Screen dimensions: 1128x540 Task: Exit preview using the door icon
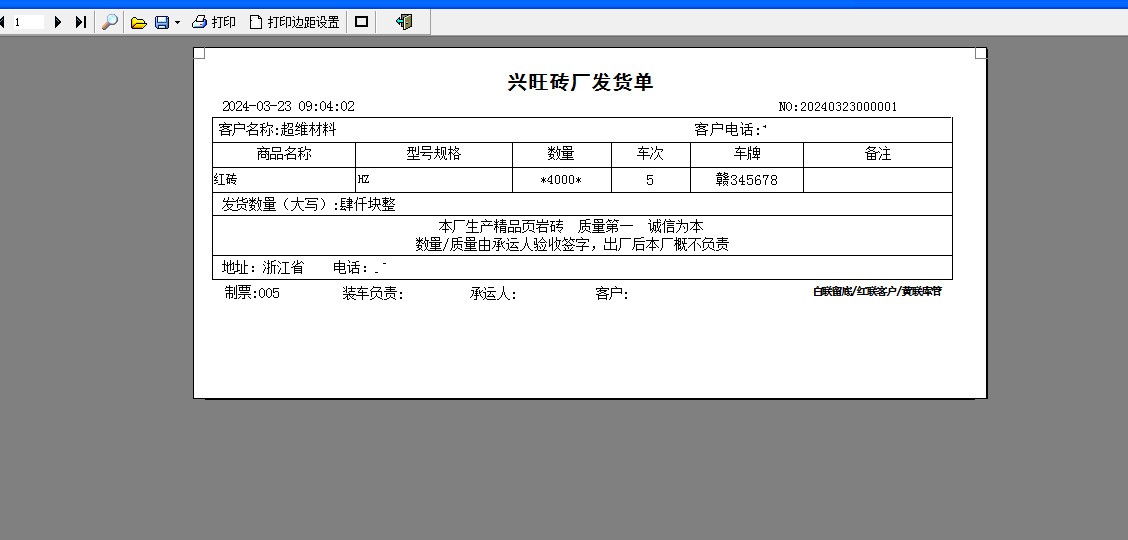(x=404, y=22)
